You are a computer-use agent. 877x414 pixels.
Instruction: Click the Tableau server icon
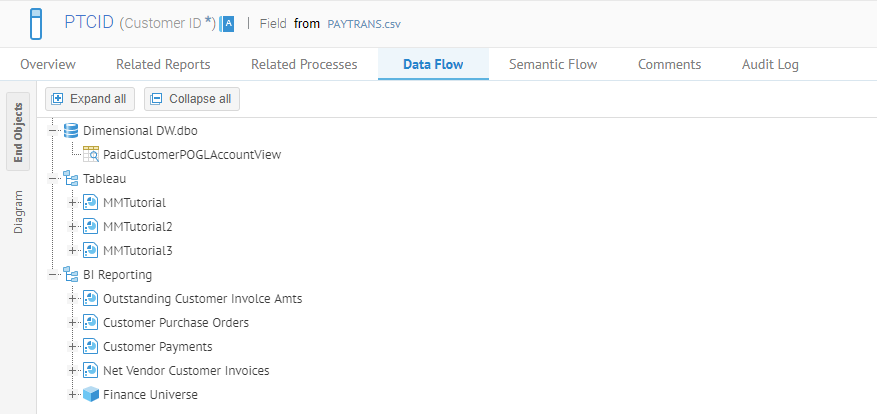coord(71,178)
